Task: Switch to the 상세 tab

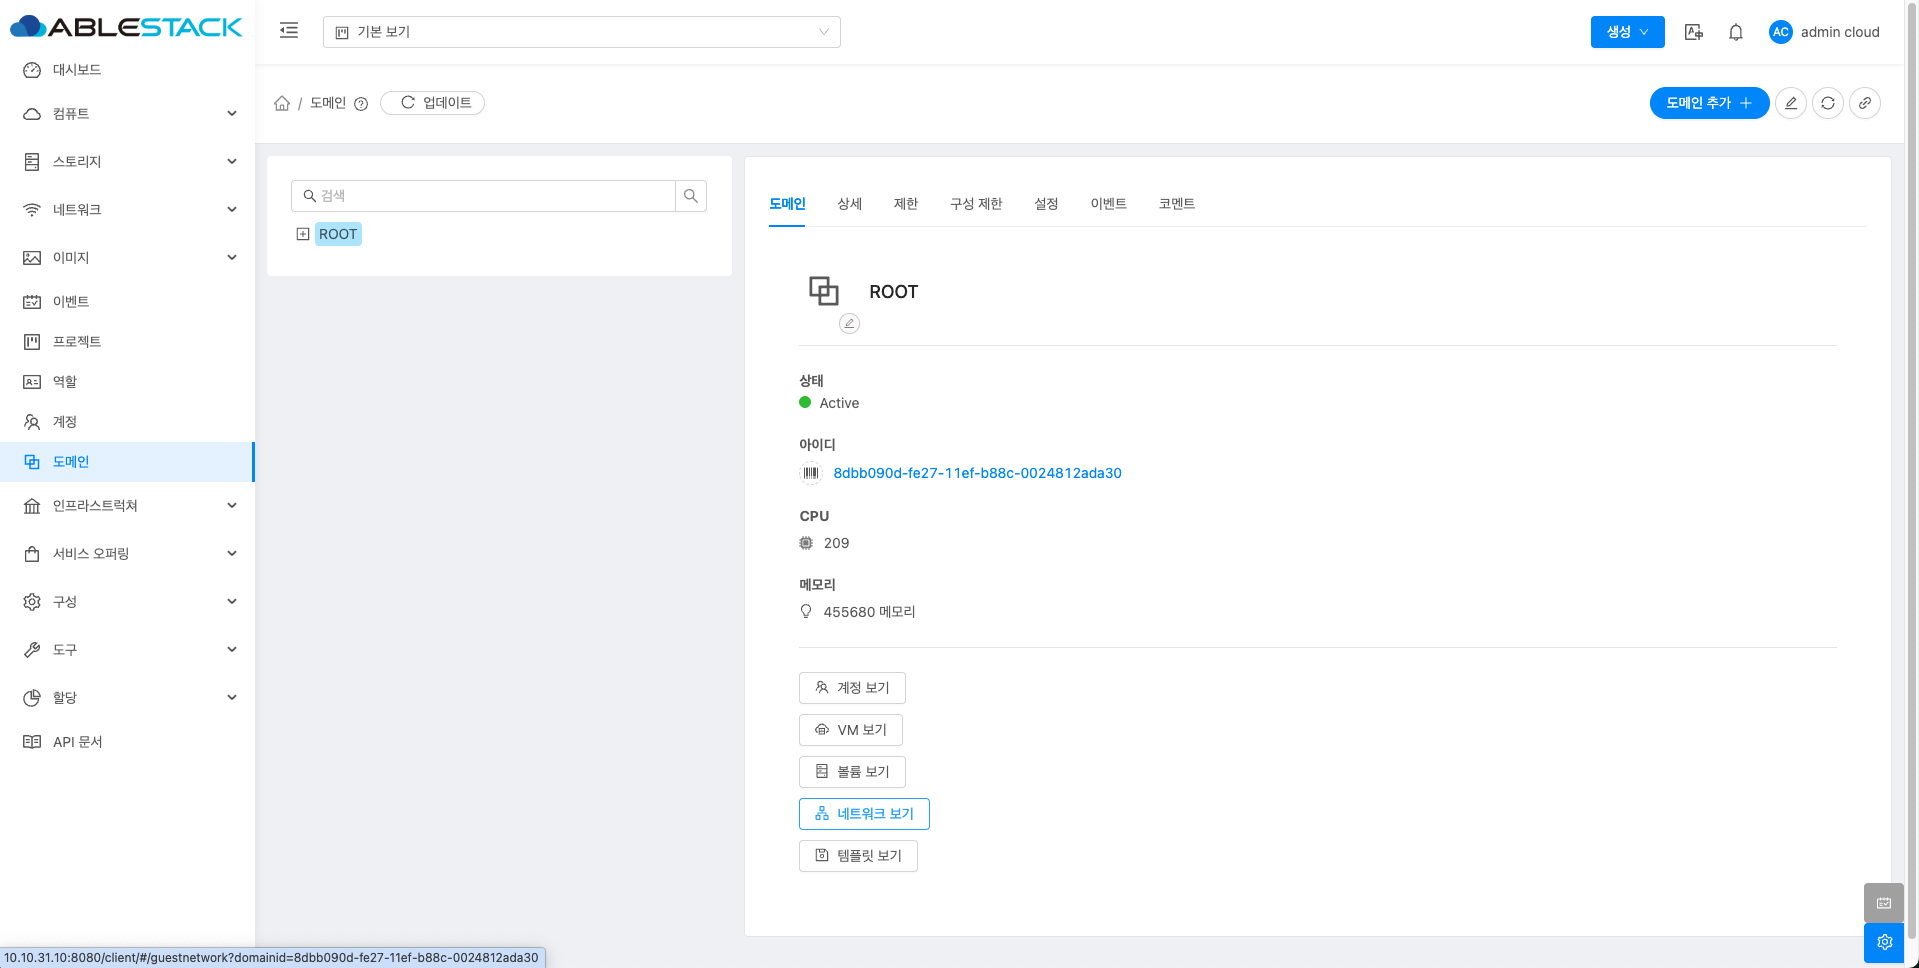Action: click(x=849, y=204)
